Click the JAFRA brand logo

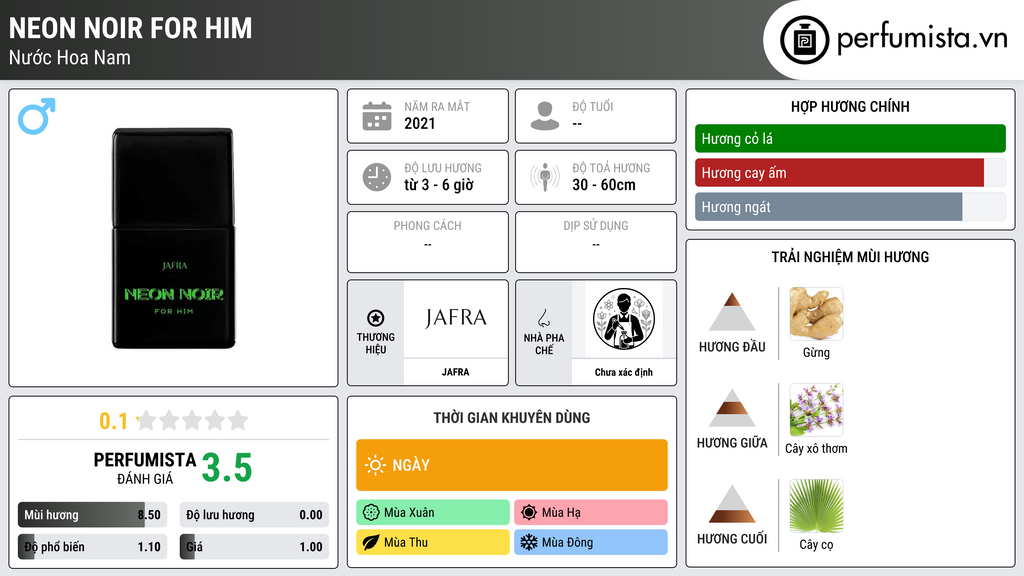pyautogui.click(x=456, y=319)
